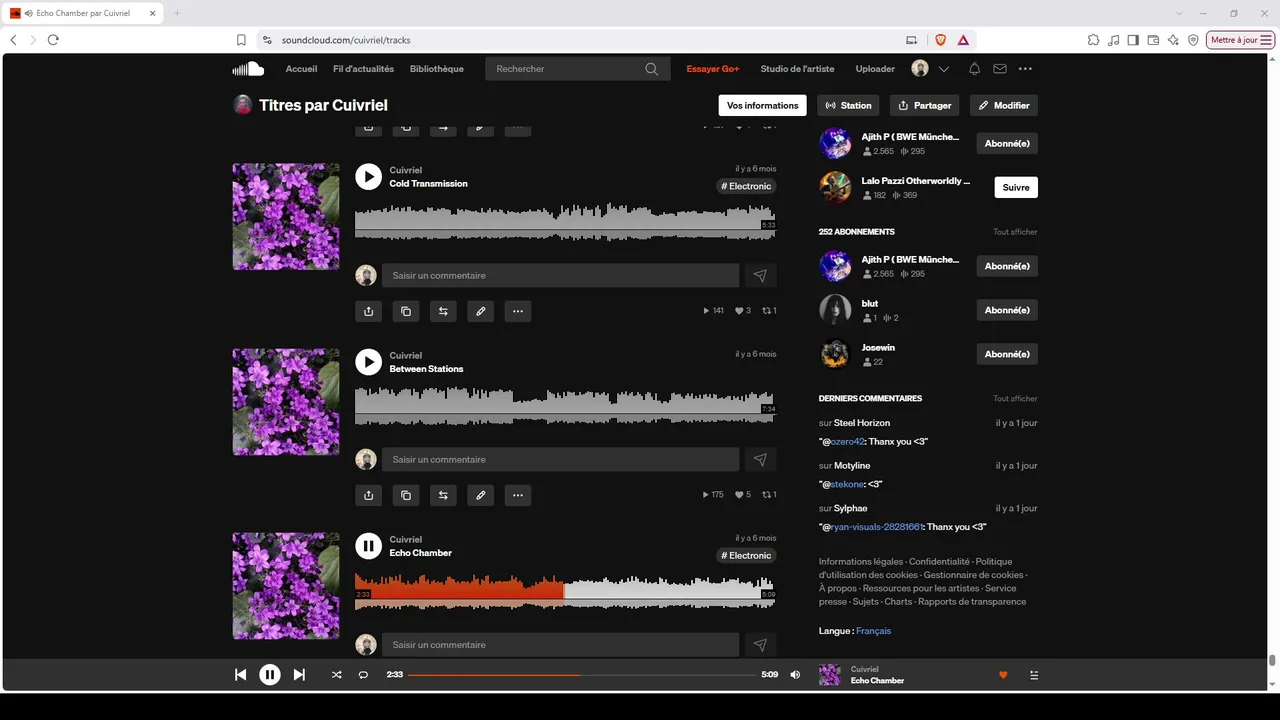Open the browser extensions puzzle icon

coord(1093,40)
